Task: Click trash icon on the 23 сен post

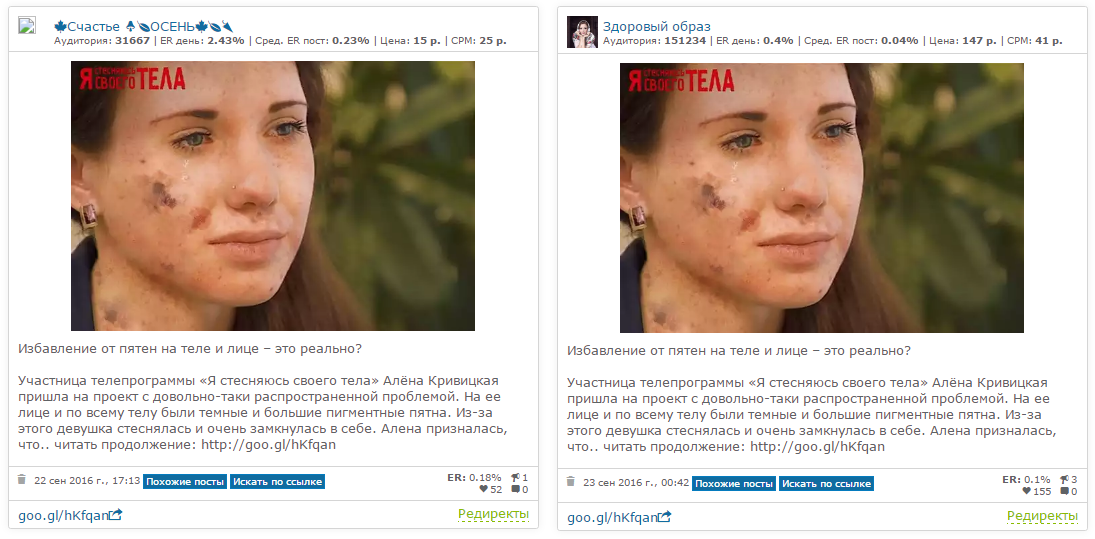Action: [x=571, y=482]
